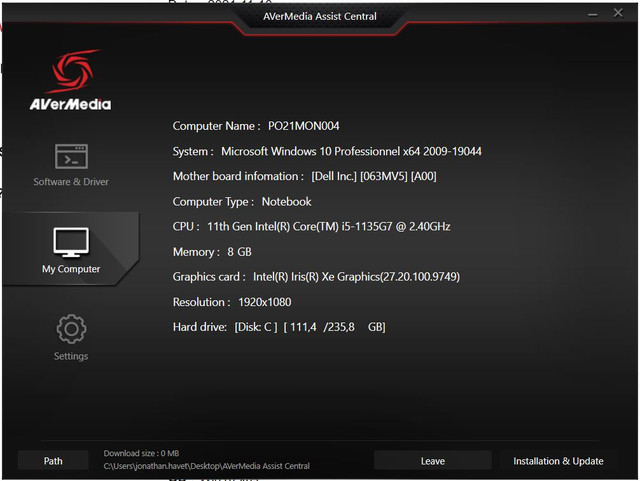Screen dimensions: 640x481
Task: Click the My Computer monitor icon
Action: coord(71,242)
